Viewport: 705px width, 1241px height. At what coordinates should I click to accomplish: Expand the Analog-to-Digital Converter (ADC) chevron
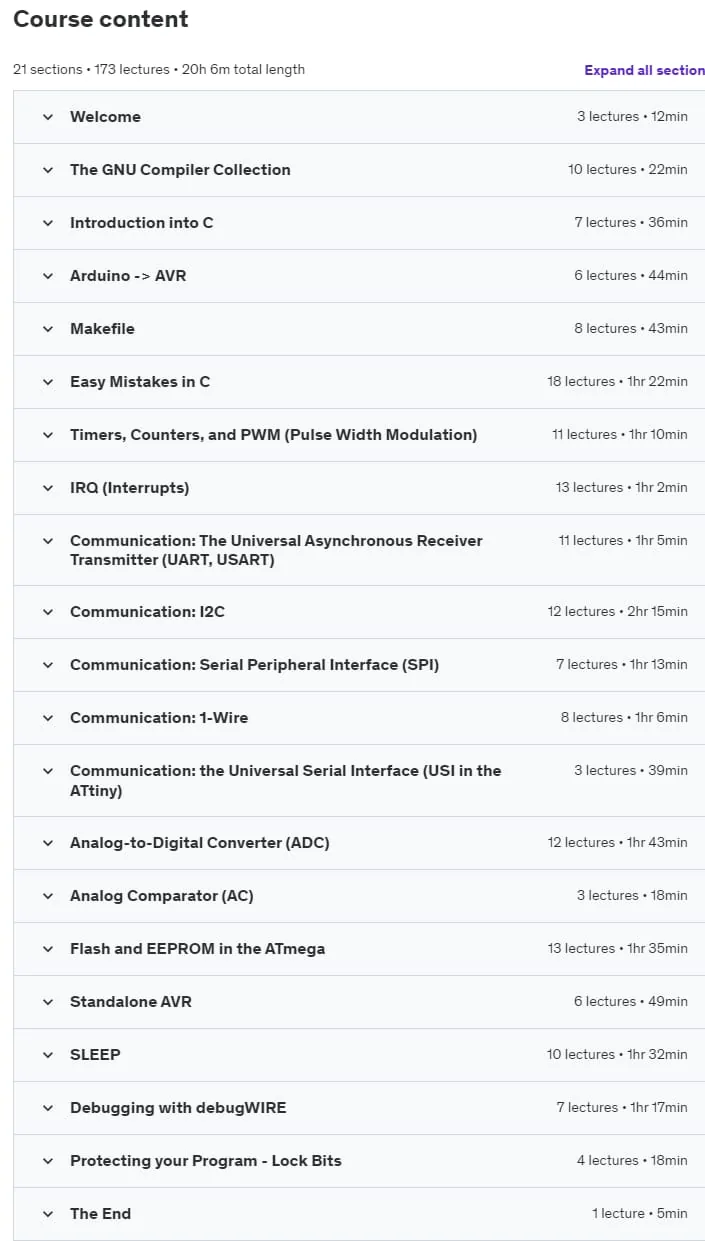47,843
